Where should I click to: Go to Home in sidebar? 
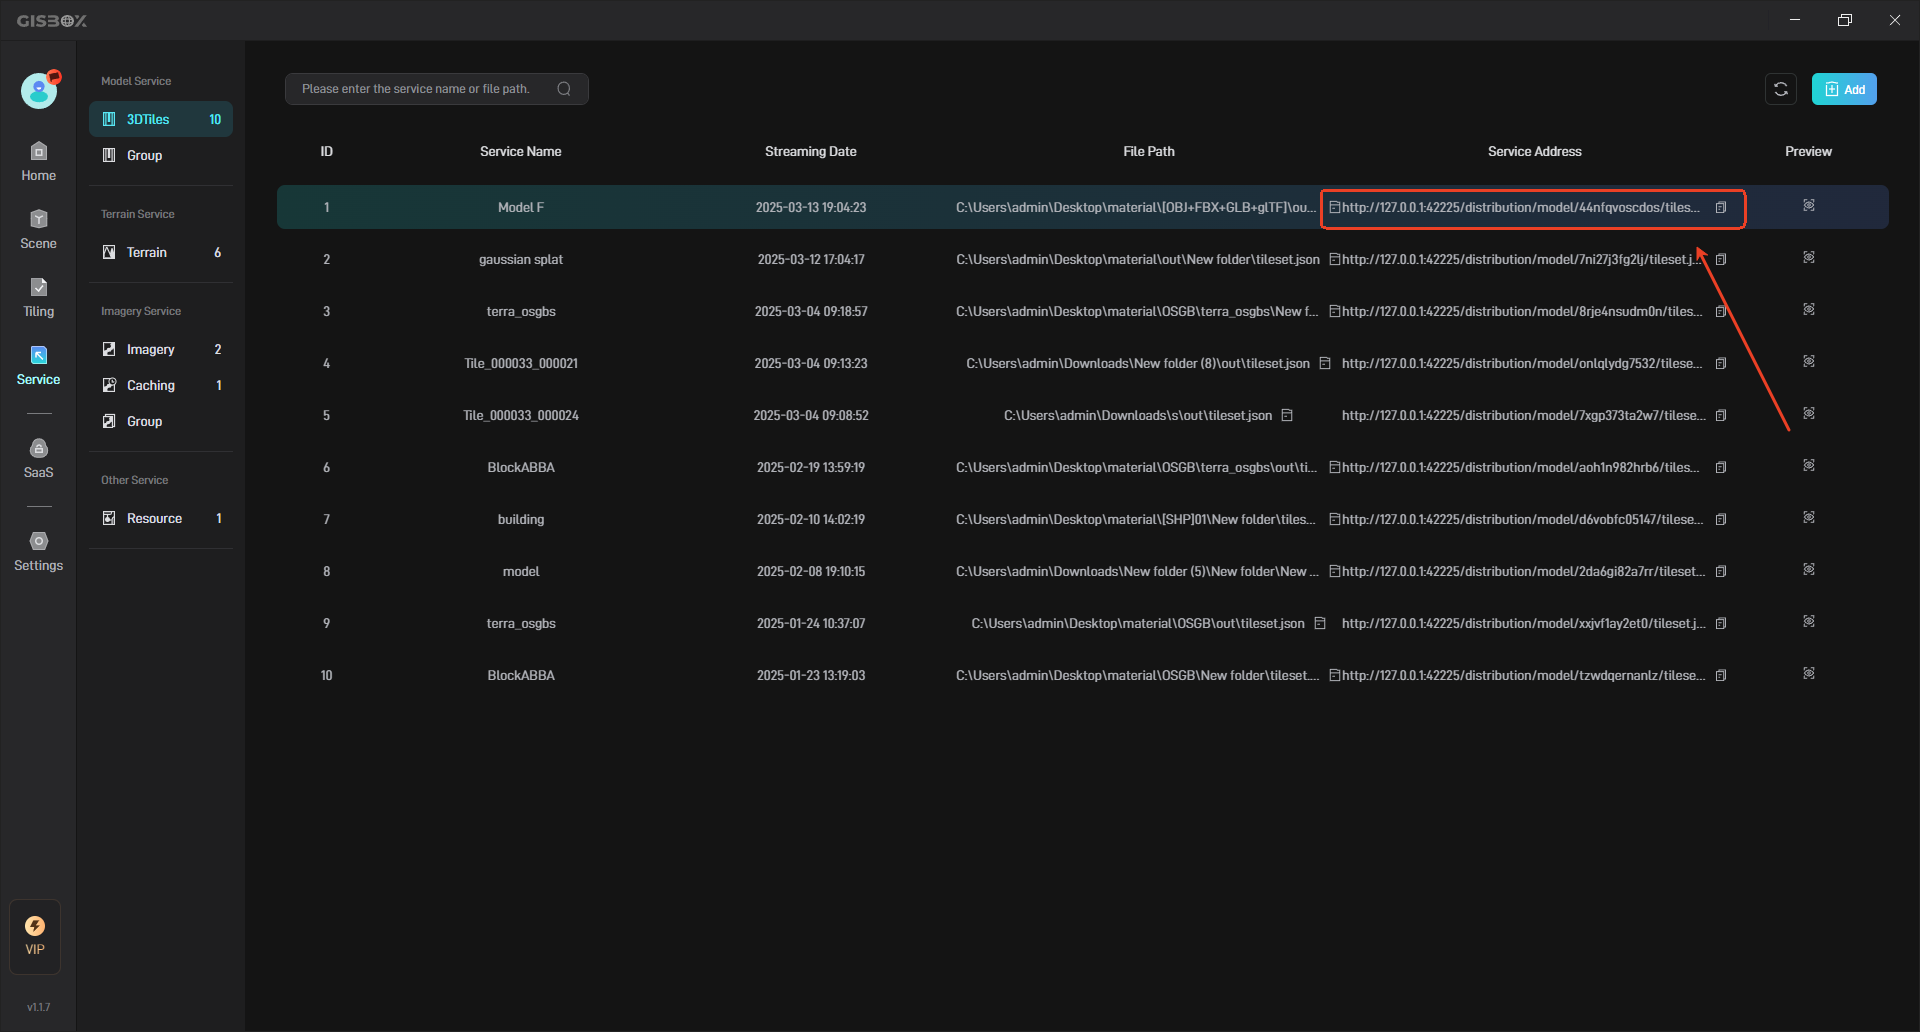pos(38,161)
